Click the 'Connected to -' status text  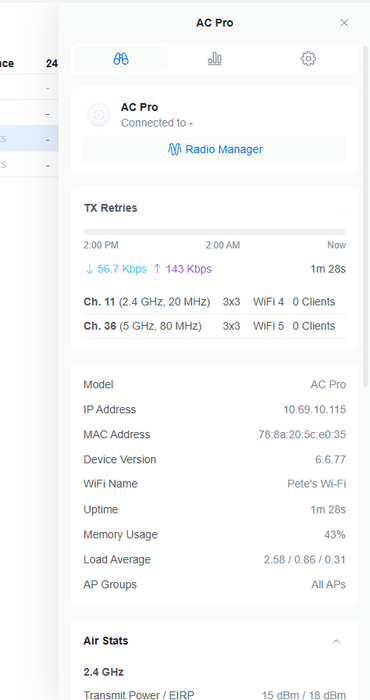click(157, 123)
